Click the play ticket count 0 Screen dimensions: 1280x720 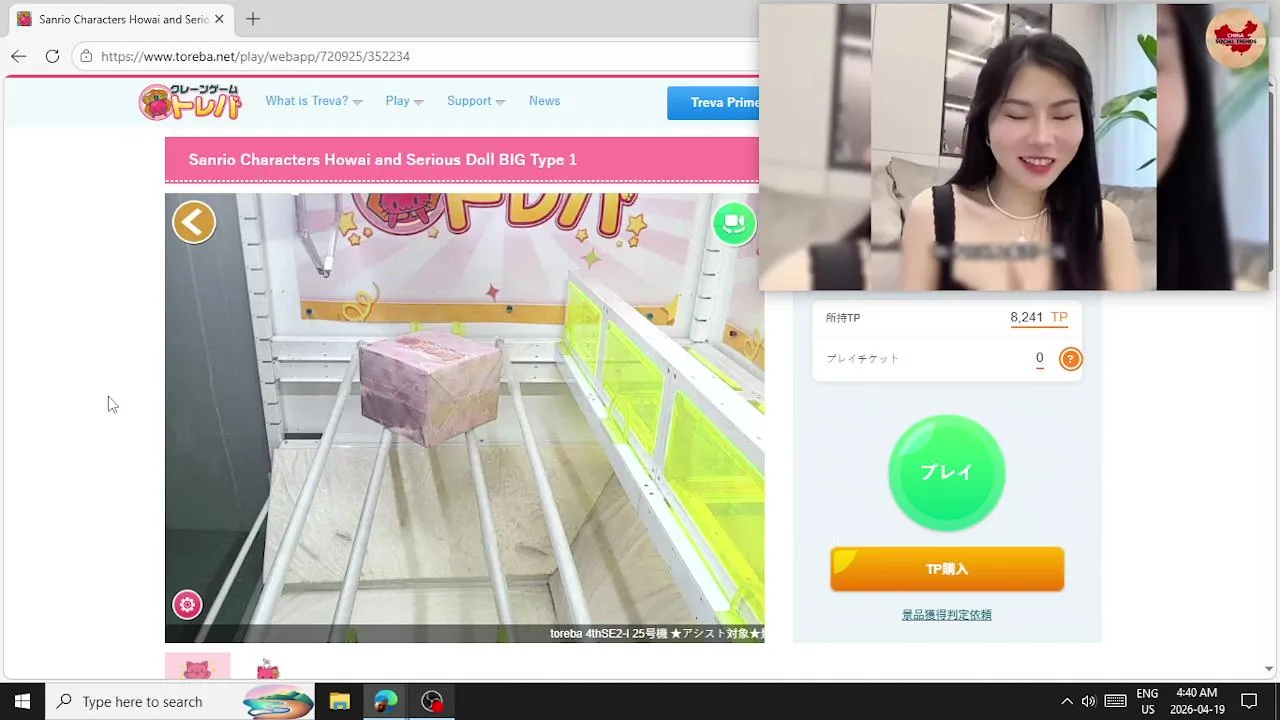[x=1039, y=358]
